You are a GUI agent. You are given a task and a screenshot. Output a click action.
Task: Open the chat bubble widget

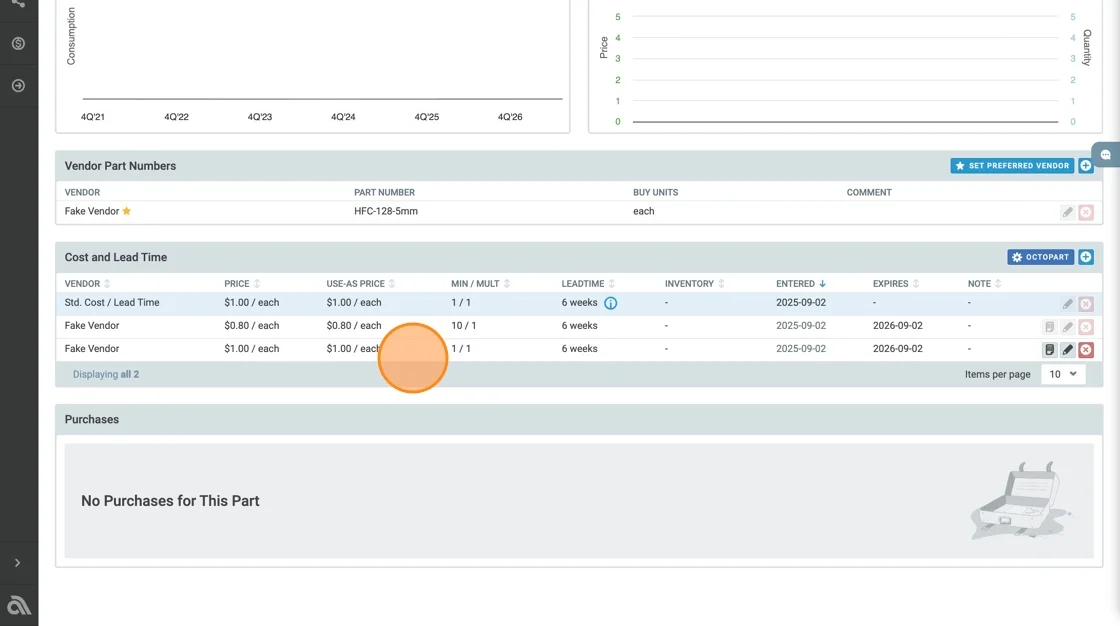point(1106,155)
